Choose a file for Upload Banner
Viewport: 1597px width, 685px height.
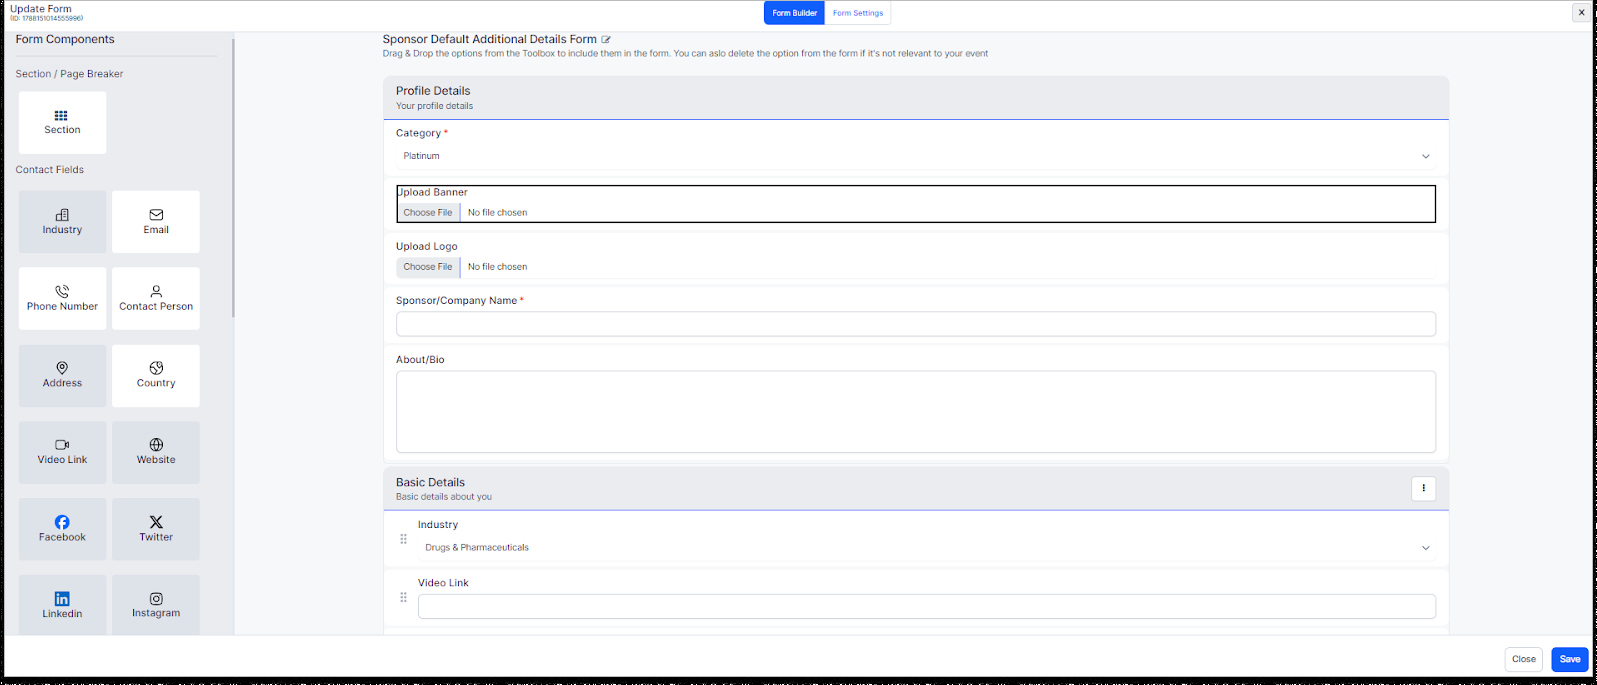coord(428,212)
